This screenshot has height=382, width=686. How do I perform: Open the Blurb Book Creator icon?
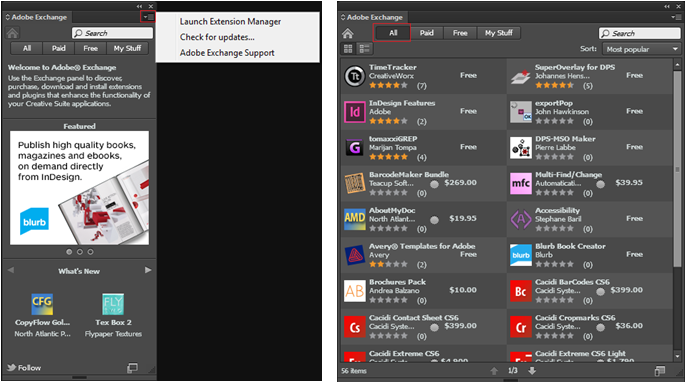coord(521,255)
